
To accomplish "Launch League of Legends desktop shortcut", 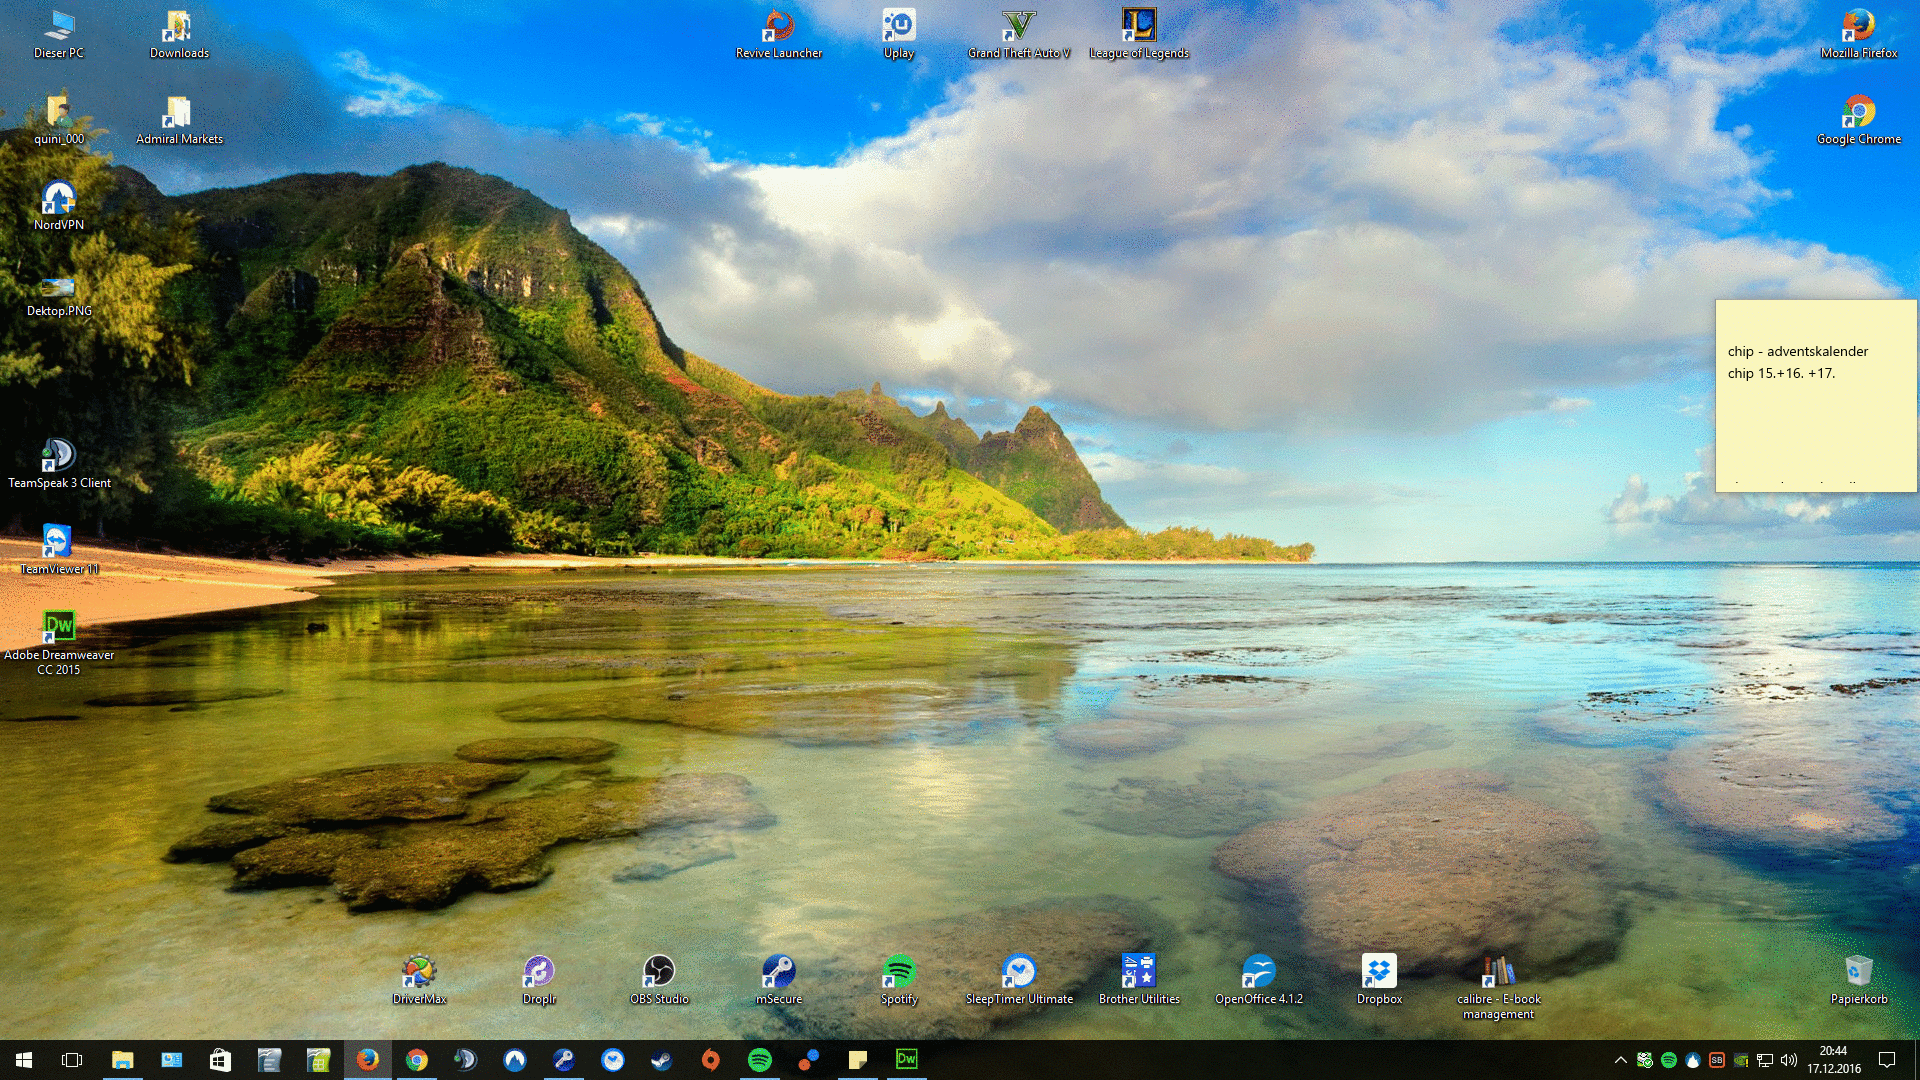I will coord(1139,35).
